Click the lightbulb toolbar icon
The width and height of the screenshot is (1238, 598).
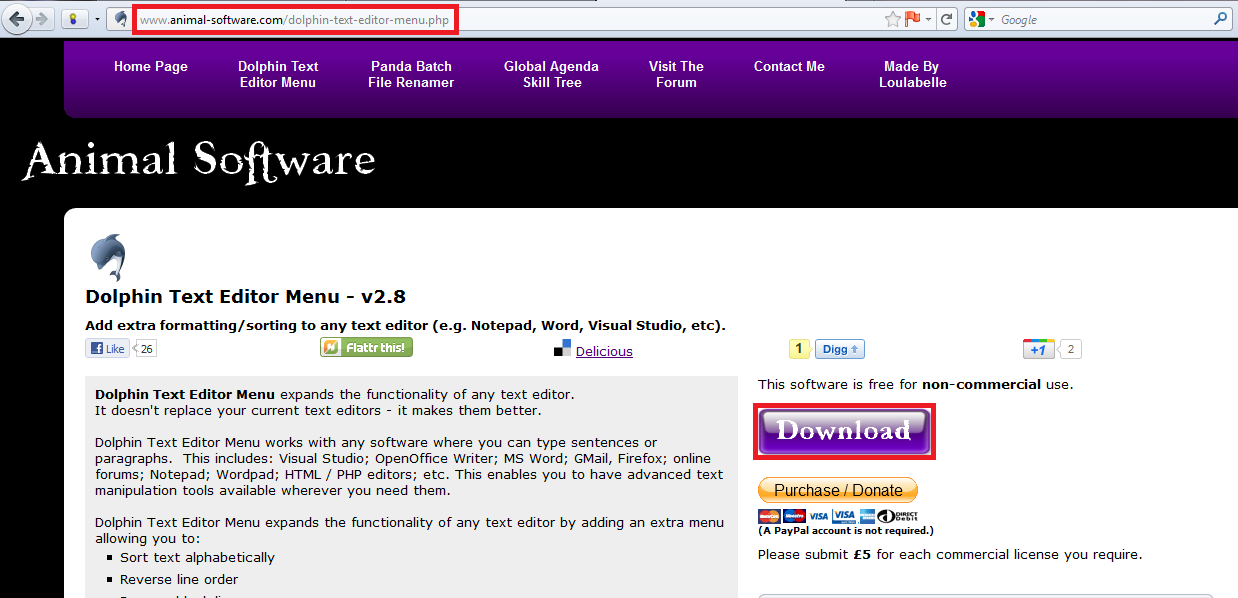click(x=74, y=19)
